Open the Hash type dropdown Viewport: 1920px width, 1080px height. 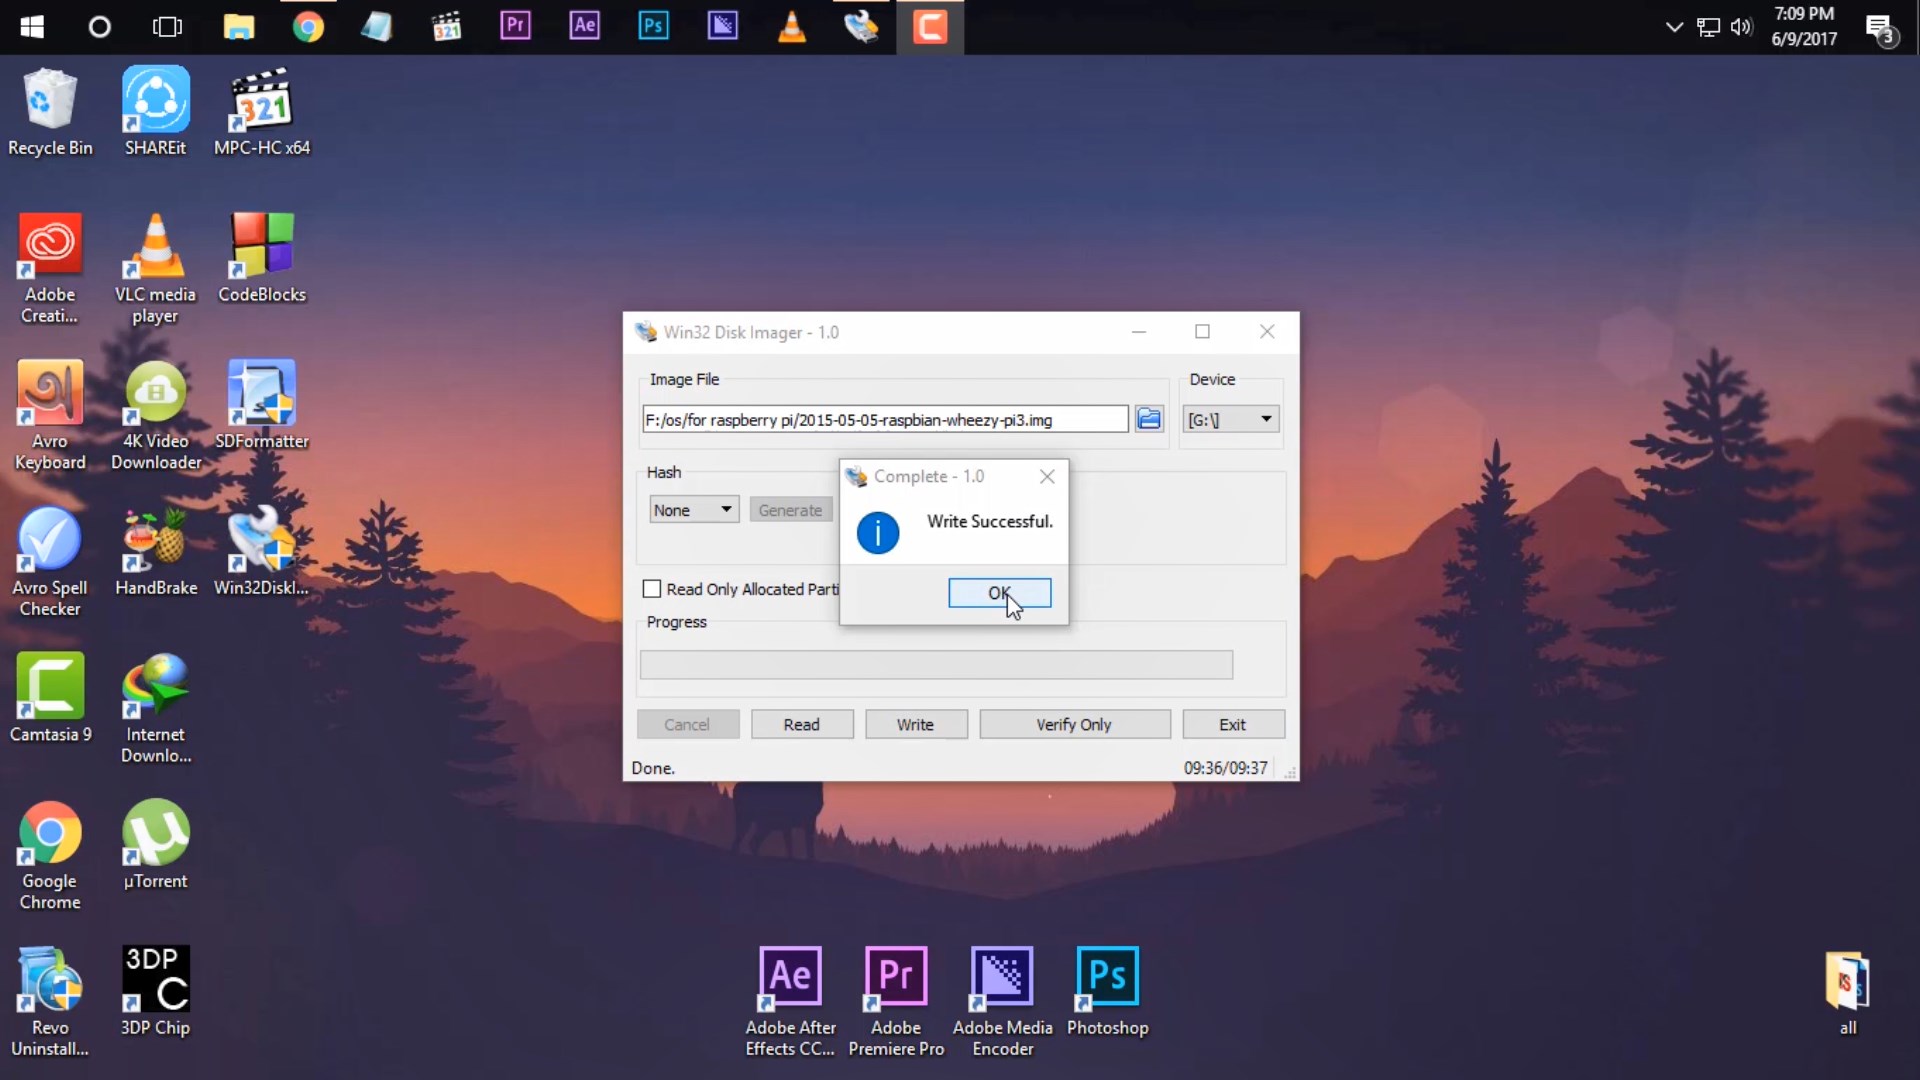[x=694, y=510]
